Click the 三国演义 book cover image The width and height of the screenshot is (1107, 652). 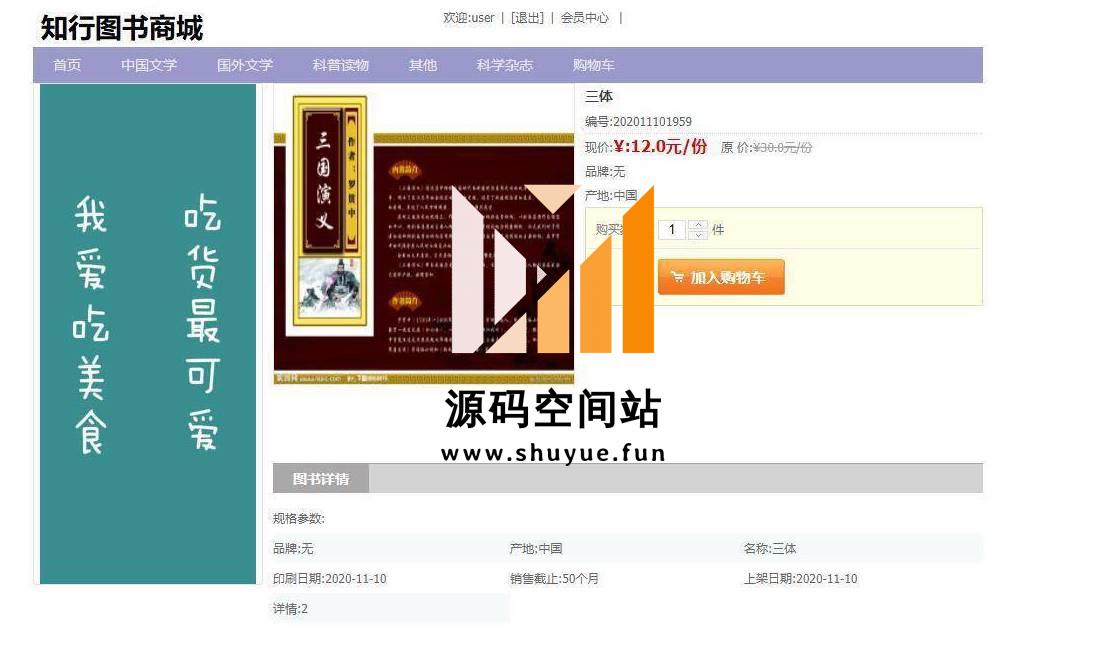424,239
